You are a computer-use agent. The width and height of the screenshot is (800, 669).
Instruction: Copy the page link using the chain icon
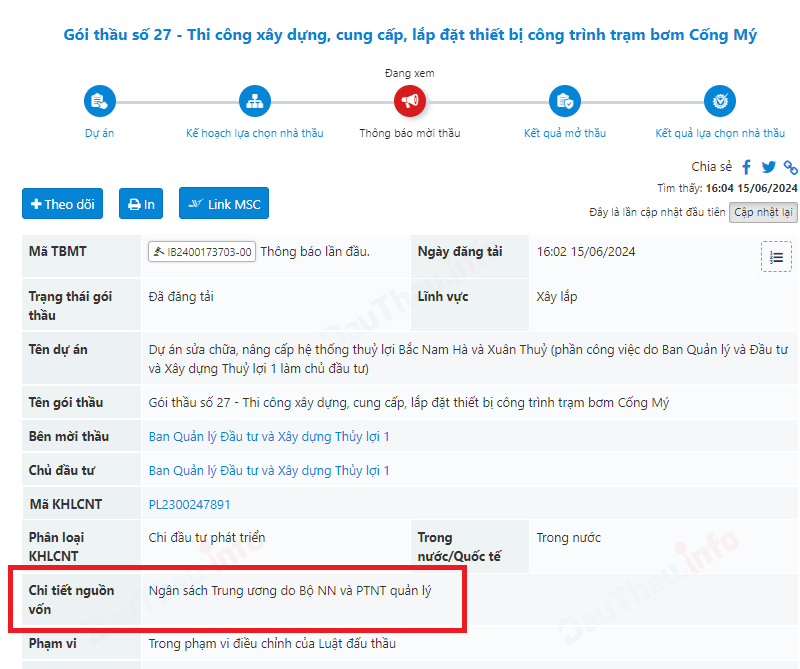pyautogui.click(x=790, y=167)
